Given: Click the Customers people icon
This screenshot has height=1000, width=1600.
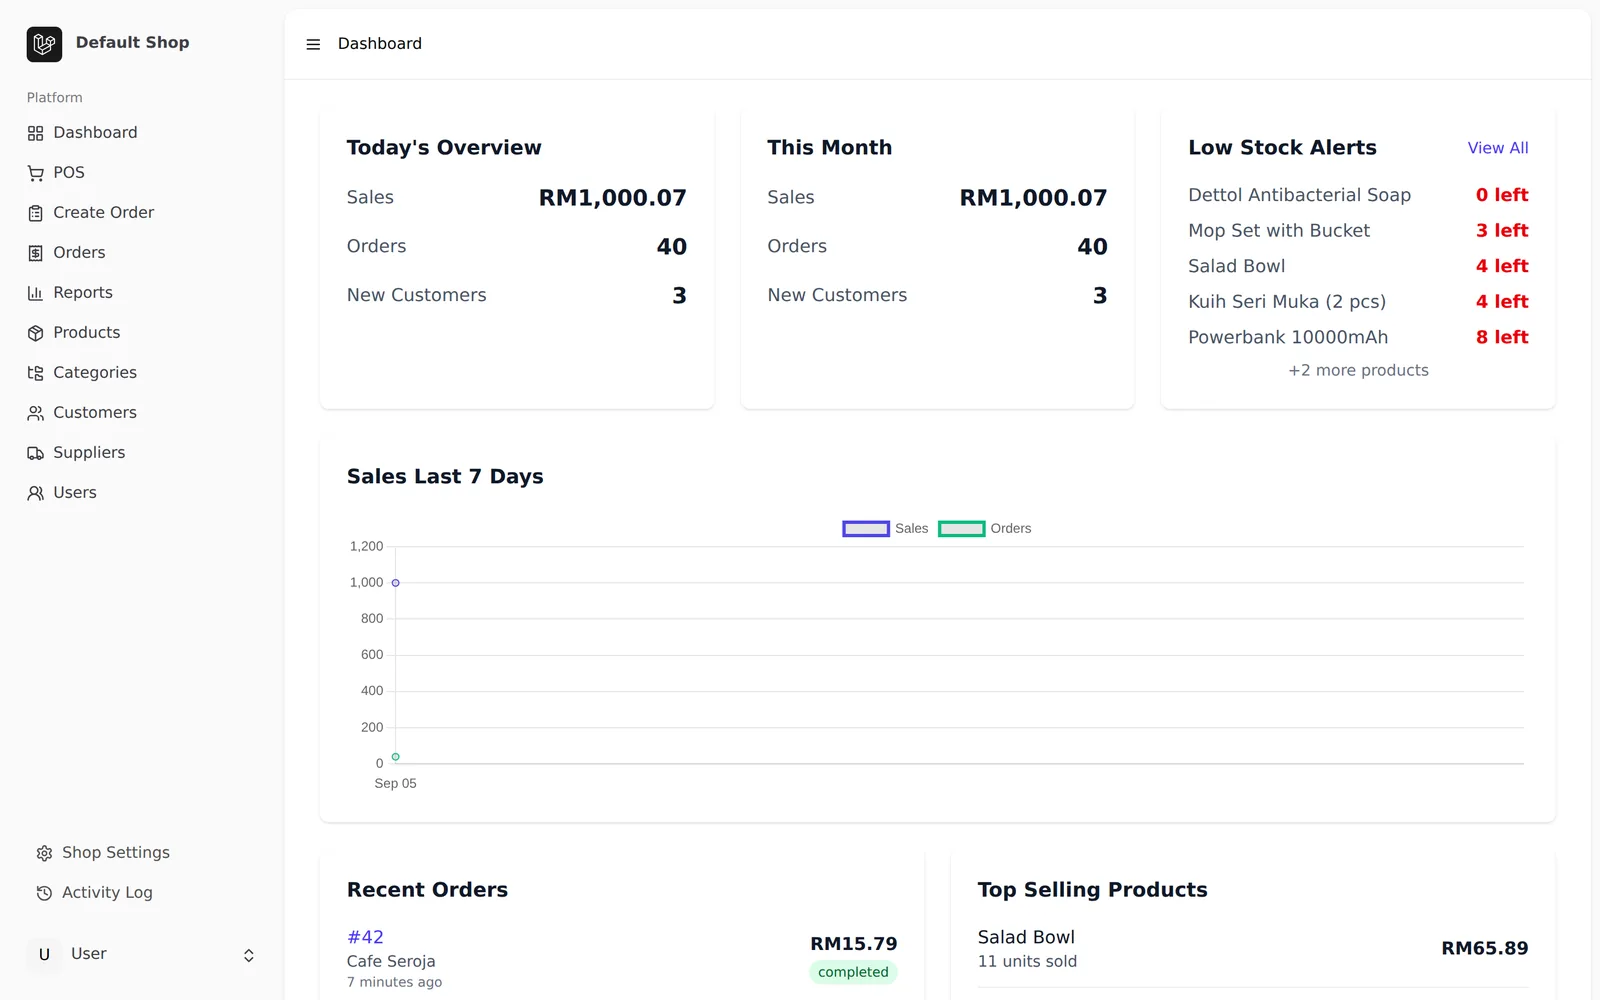Looking at the screenshot, I should coord(36,413).
